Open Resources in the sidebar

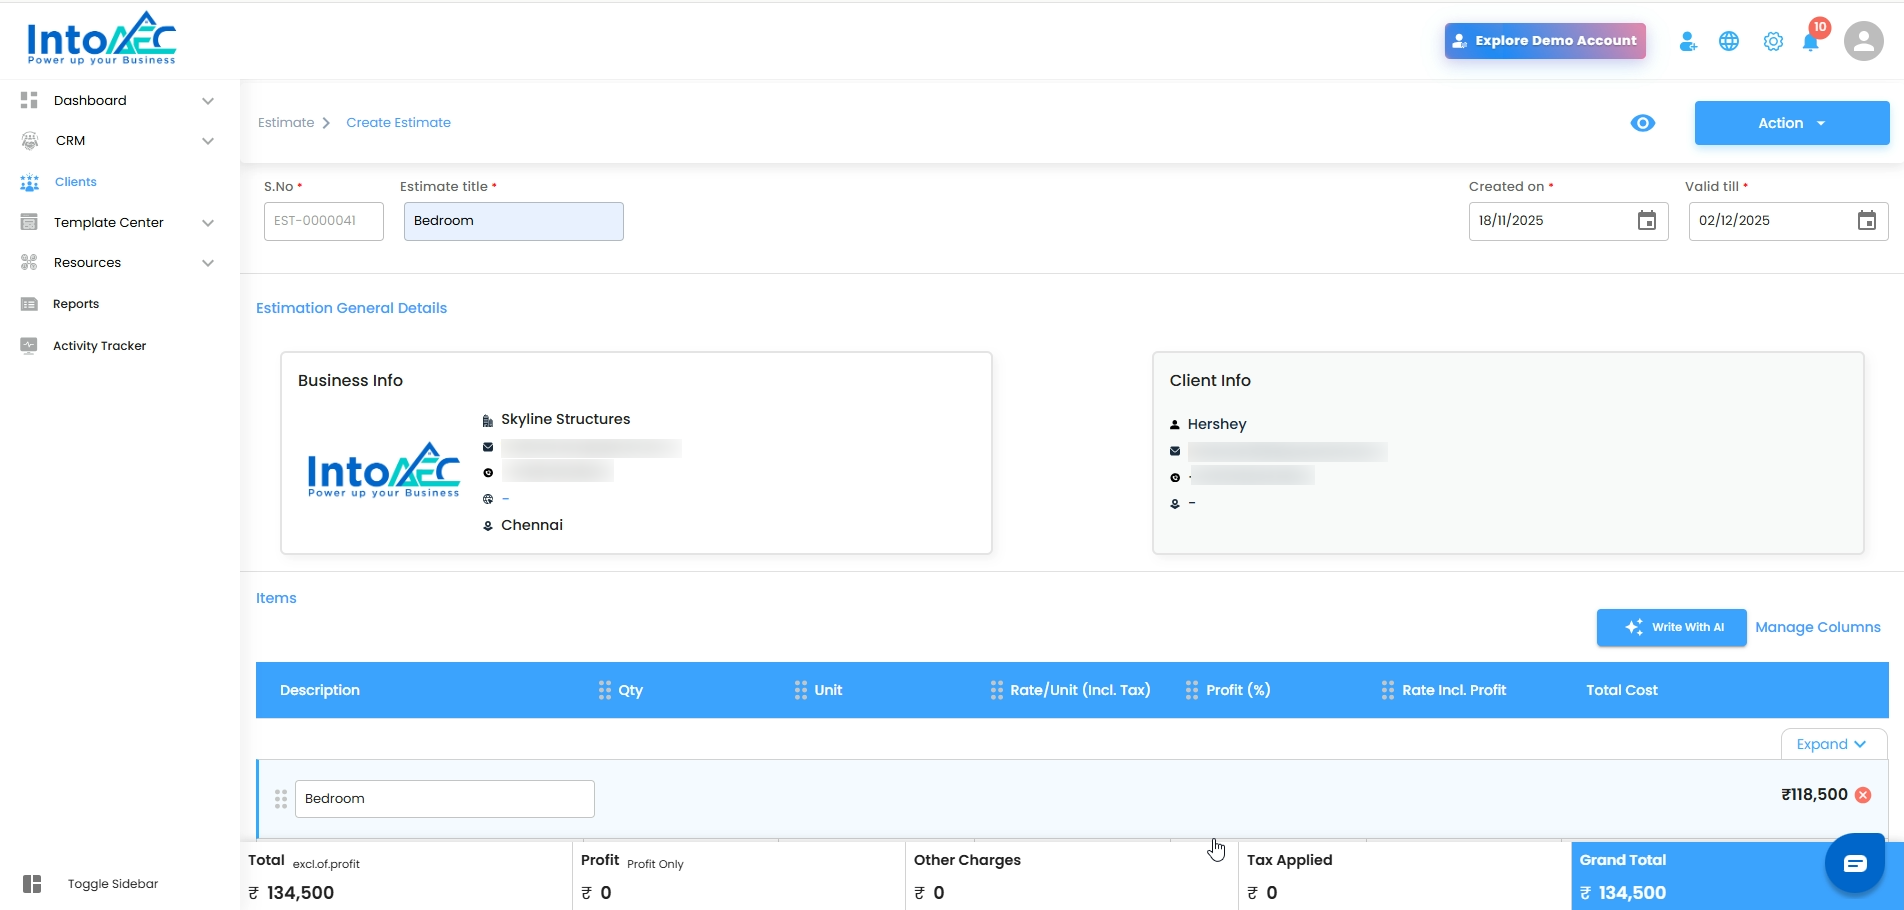click(x=87, y=263)
